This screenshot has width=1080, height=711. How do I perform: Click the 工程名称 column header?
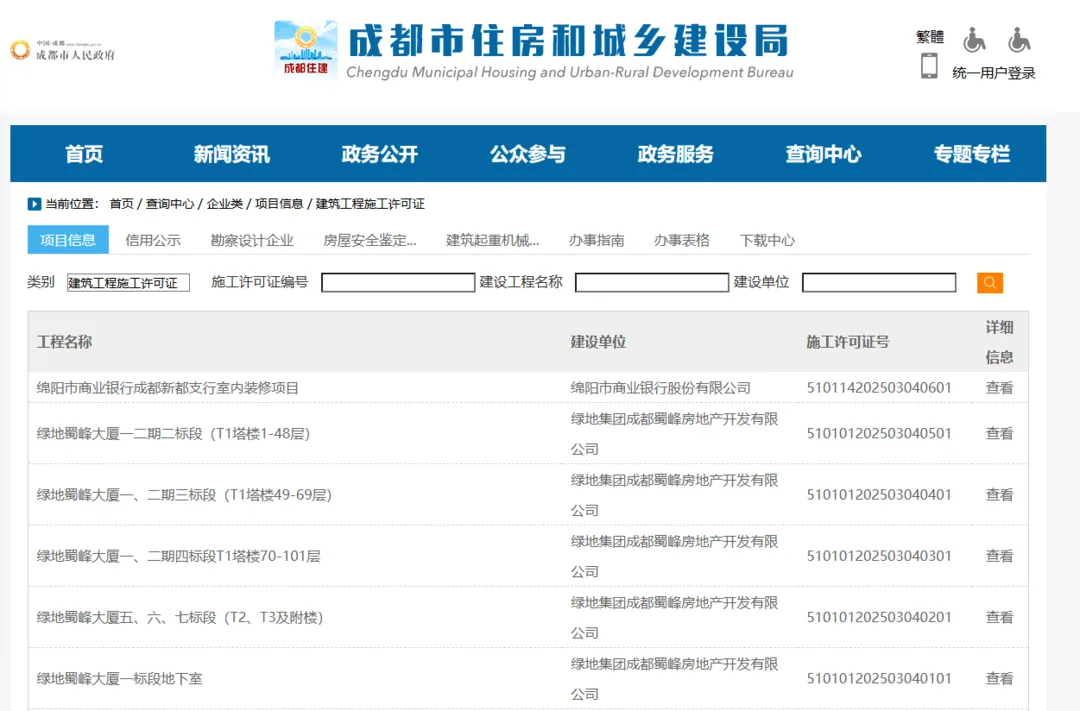[x=64, y=342]
